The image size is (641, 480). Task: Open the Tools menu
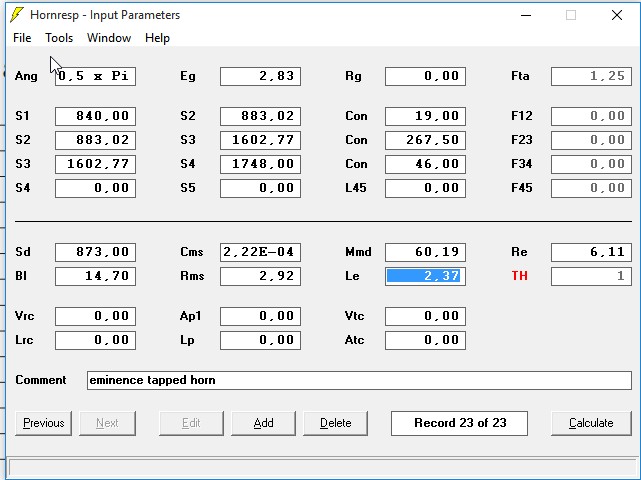(59, 38)
